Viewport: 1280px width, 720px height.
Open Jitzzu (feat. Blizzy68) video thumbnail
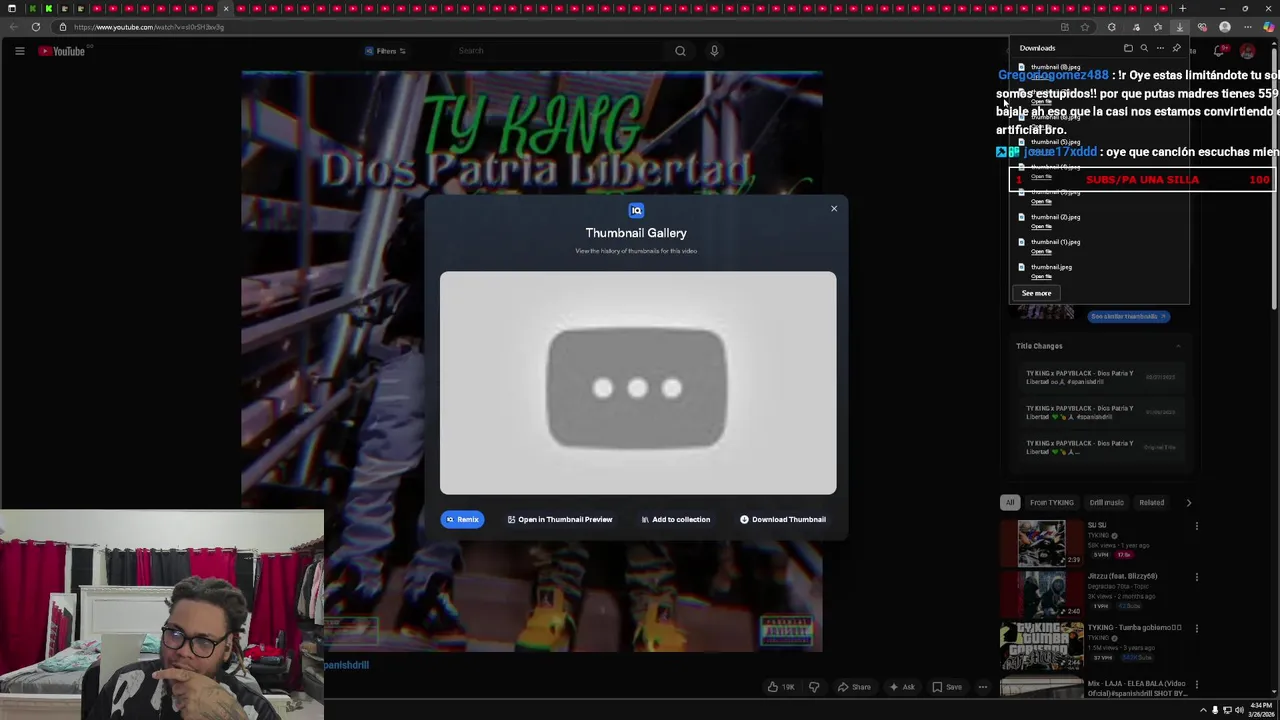click(x=1041, y=594)
